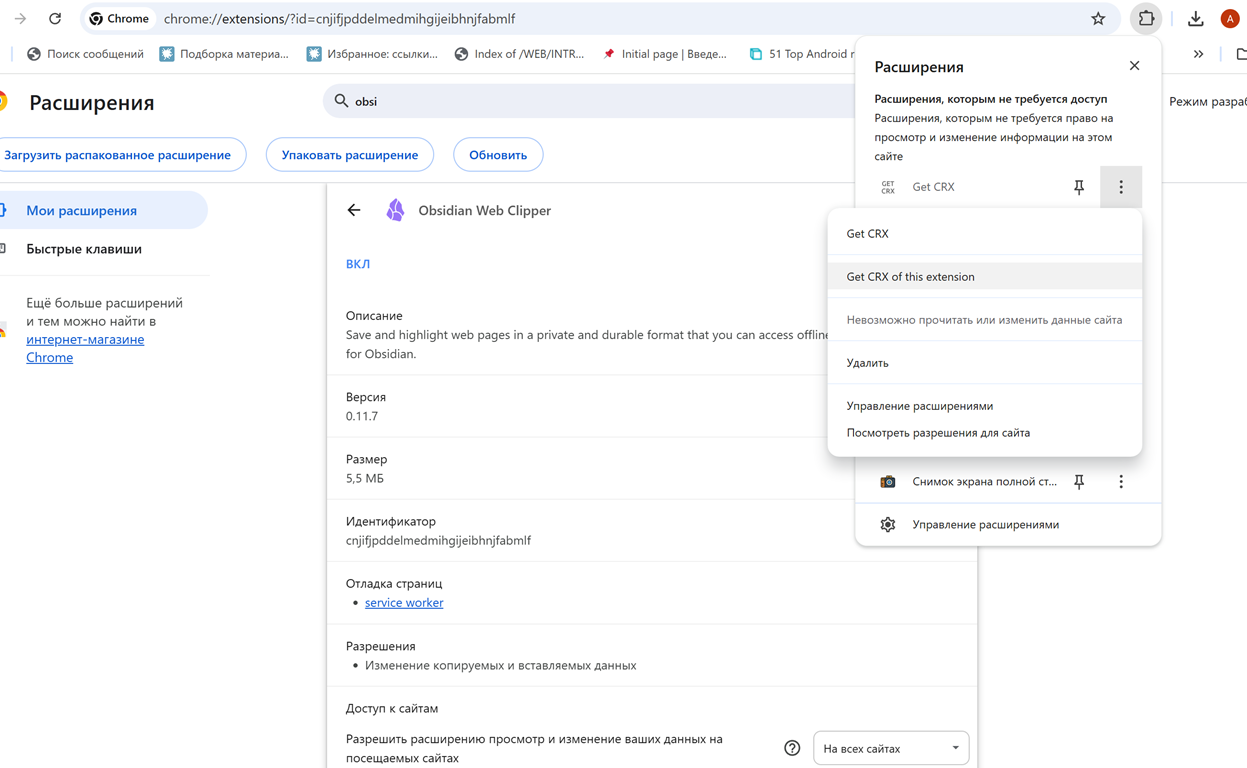Open browser downloads icon
Screen dimensions: 1247x768
1195,18
